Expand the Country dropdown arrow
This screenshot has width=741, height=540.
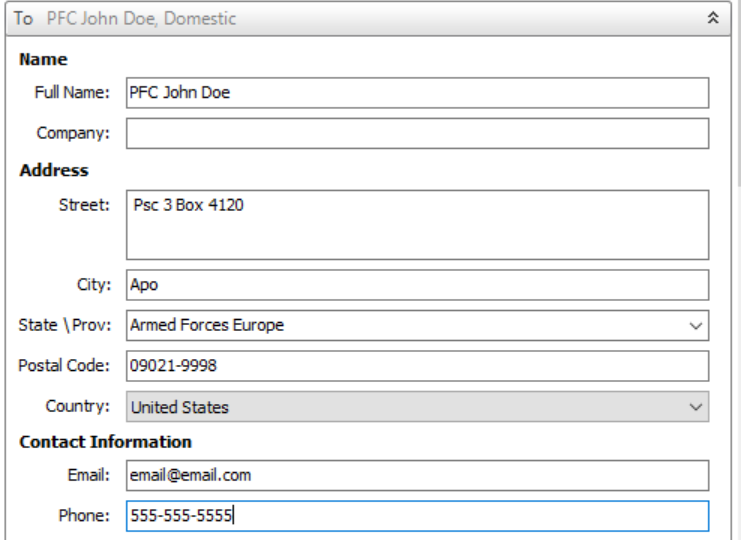[695, 407]
